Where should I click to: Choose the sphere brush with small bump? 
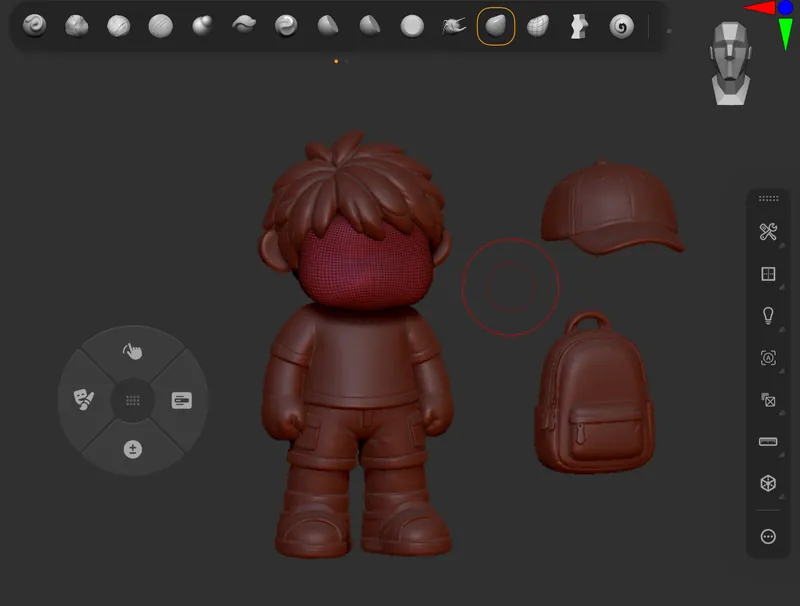tap(202, 26)
